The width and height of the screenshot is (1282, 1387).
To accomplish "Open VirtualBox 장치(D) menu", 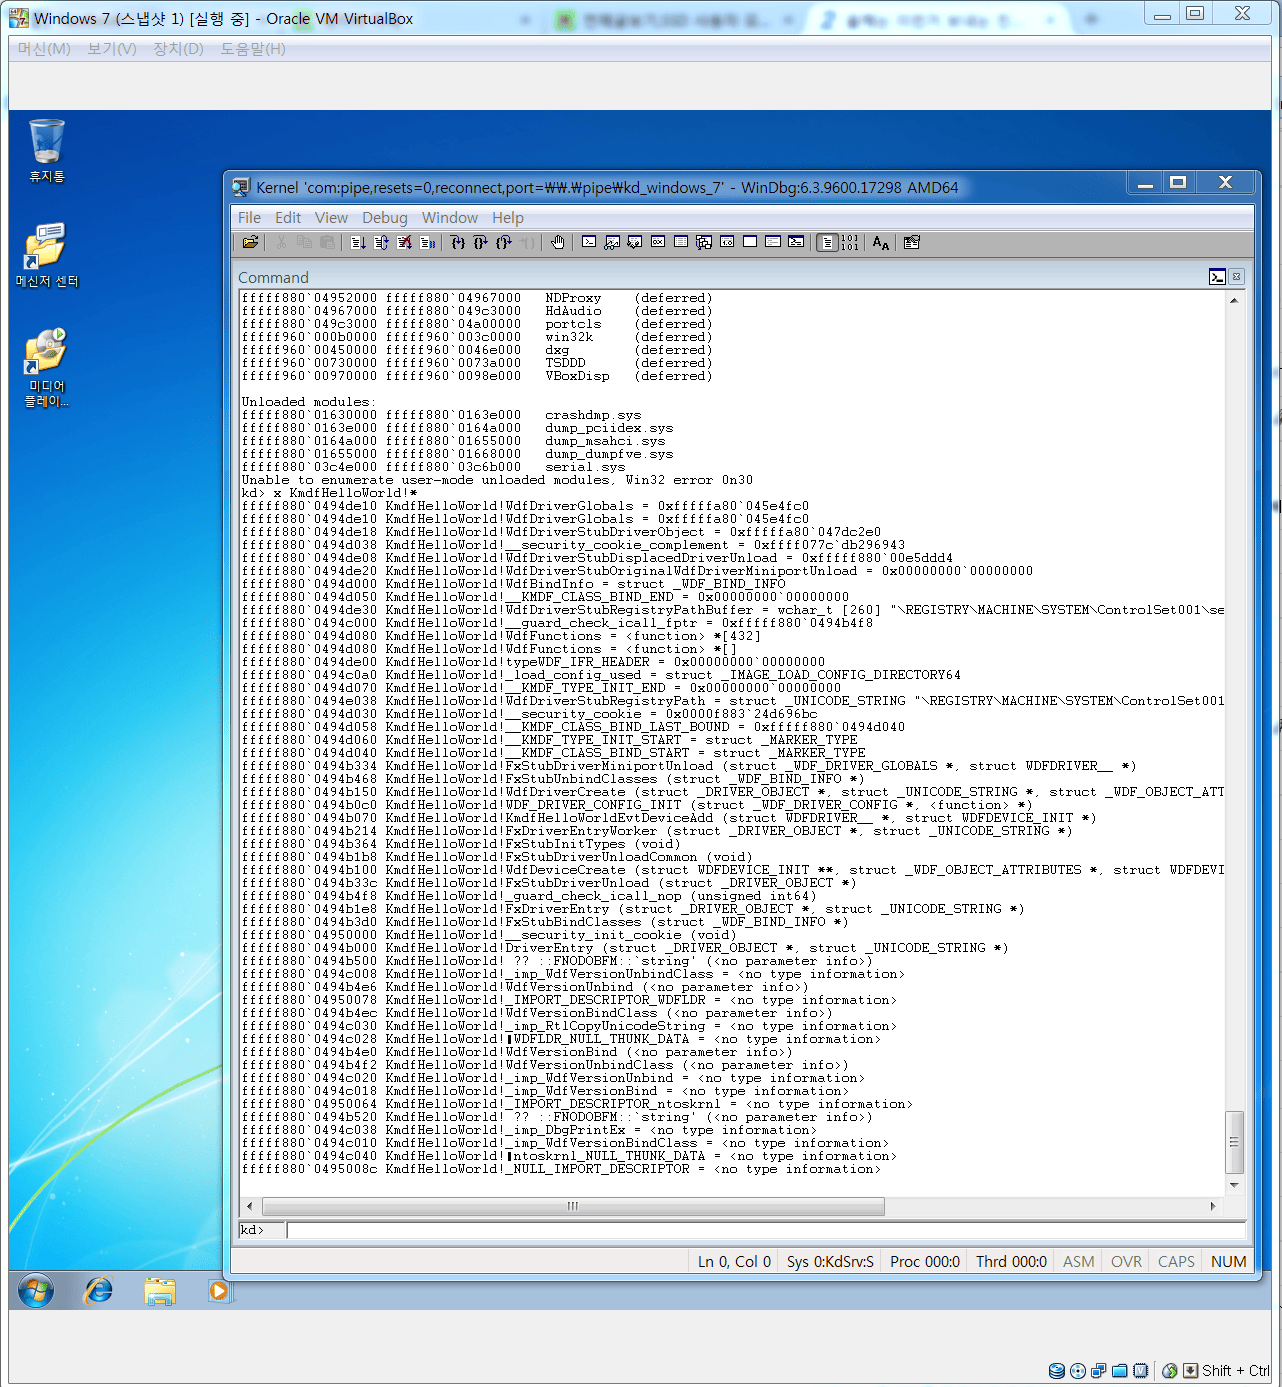I will tap(178, 48).
